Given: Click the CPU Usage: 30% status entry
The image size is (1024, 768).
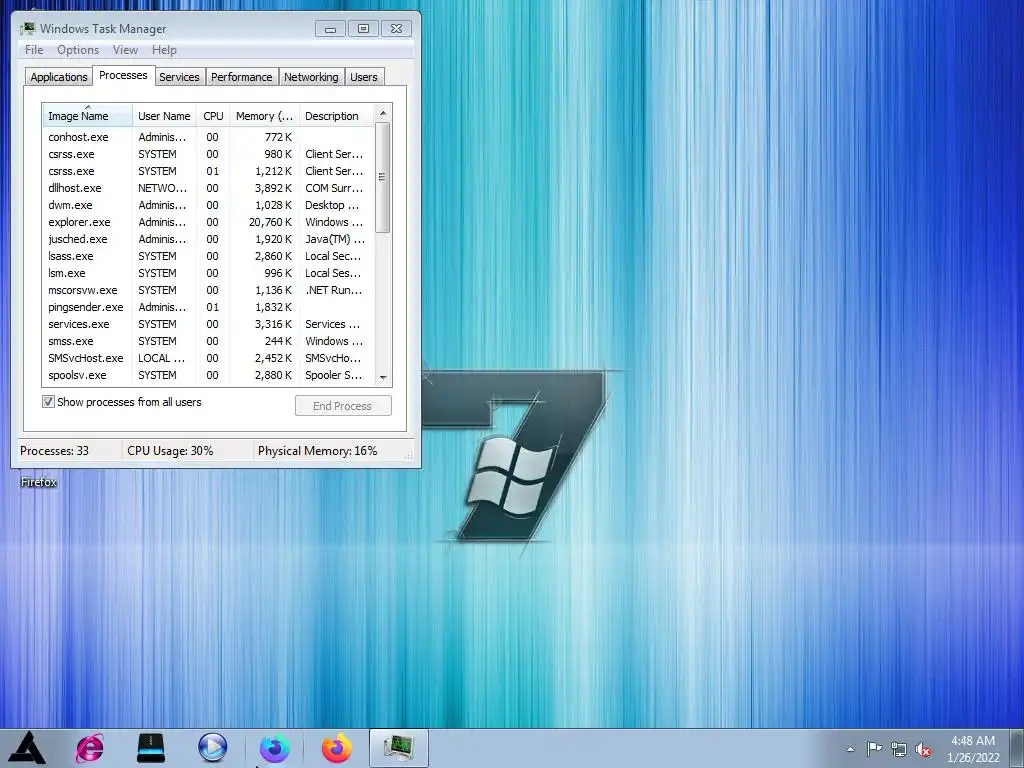Looking at the screenshot, I should click(170, 451).
